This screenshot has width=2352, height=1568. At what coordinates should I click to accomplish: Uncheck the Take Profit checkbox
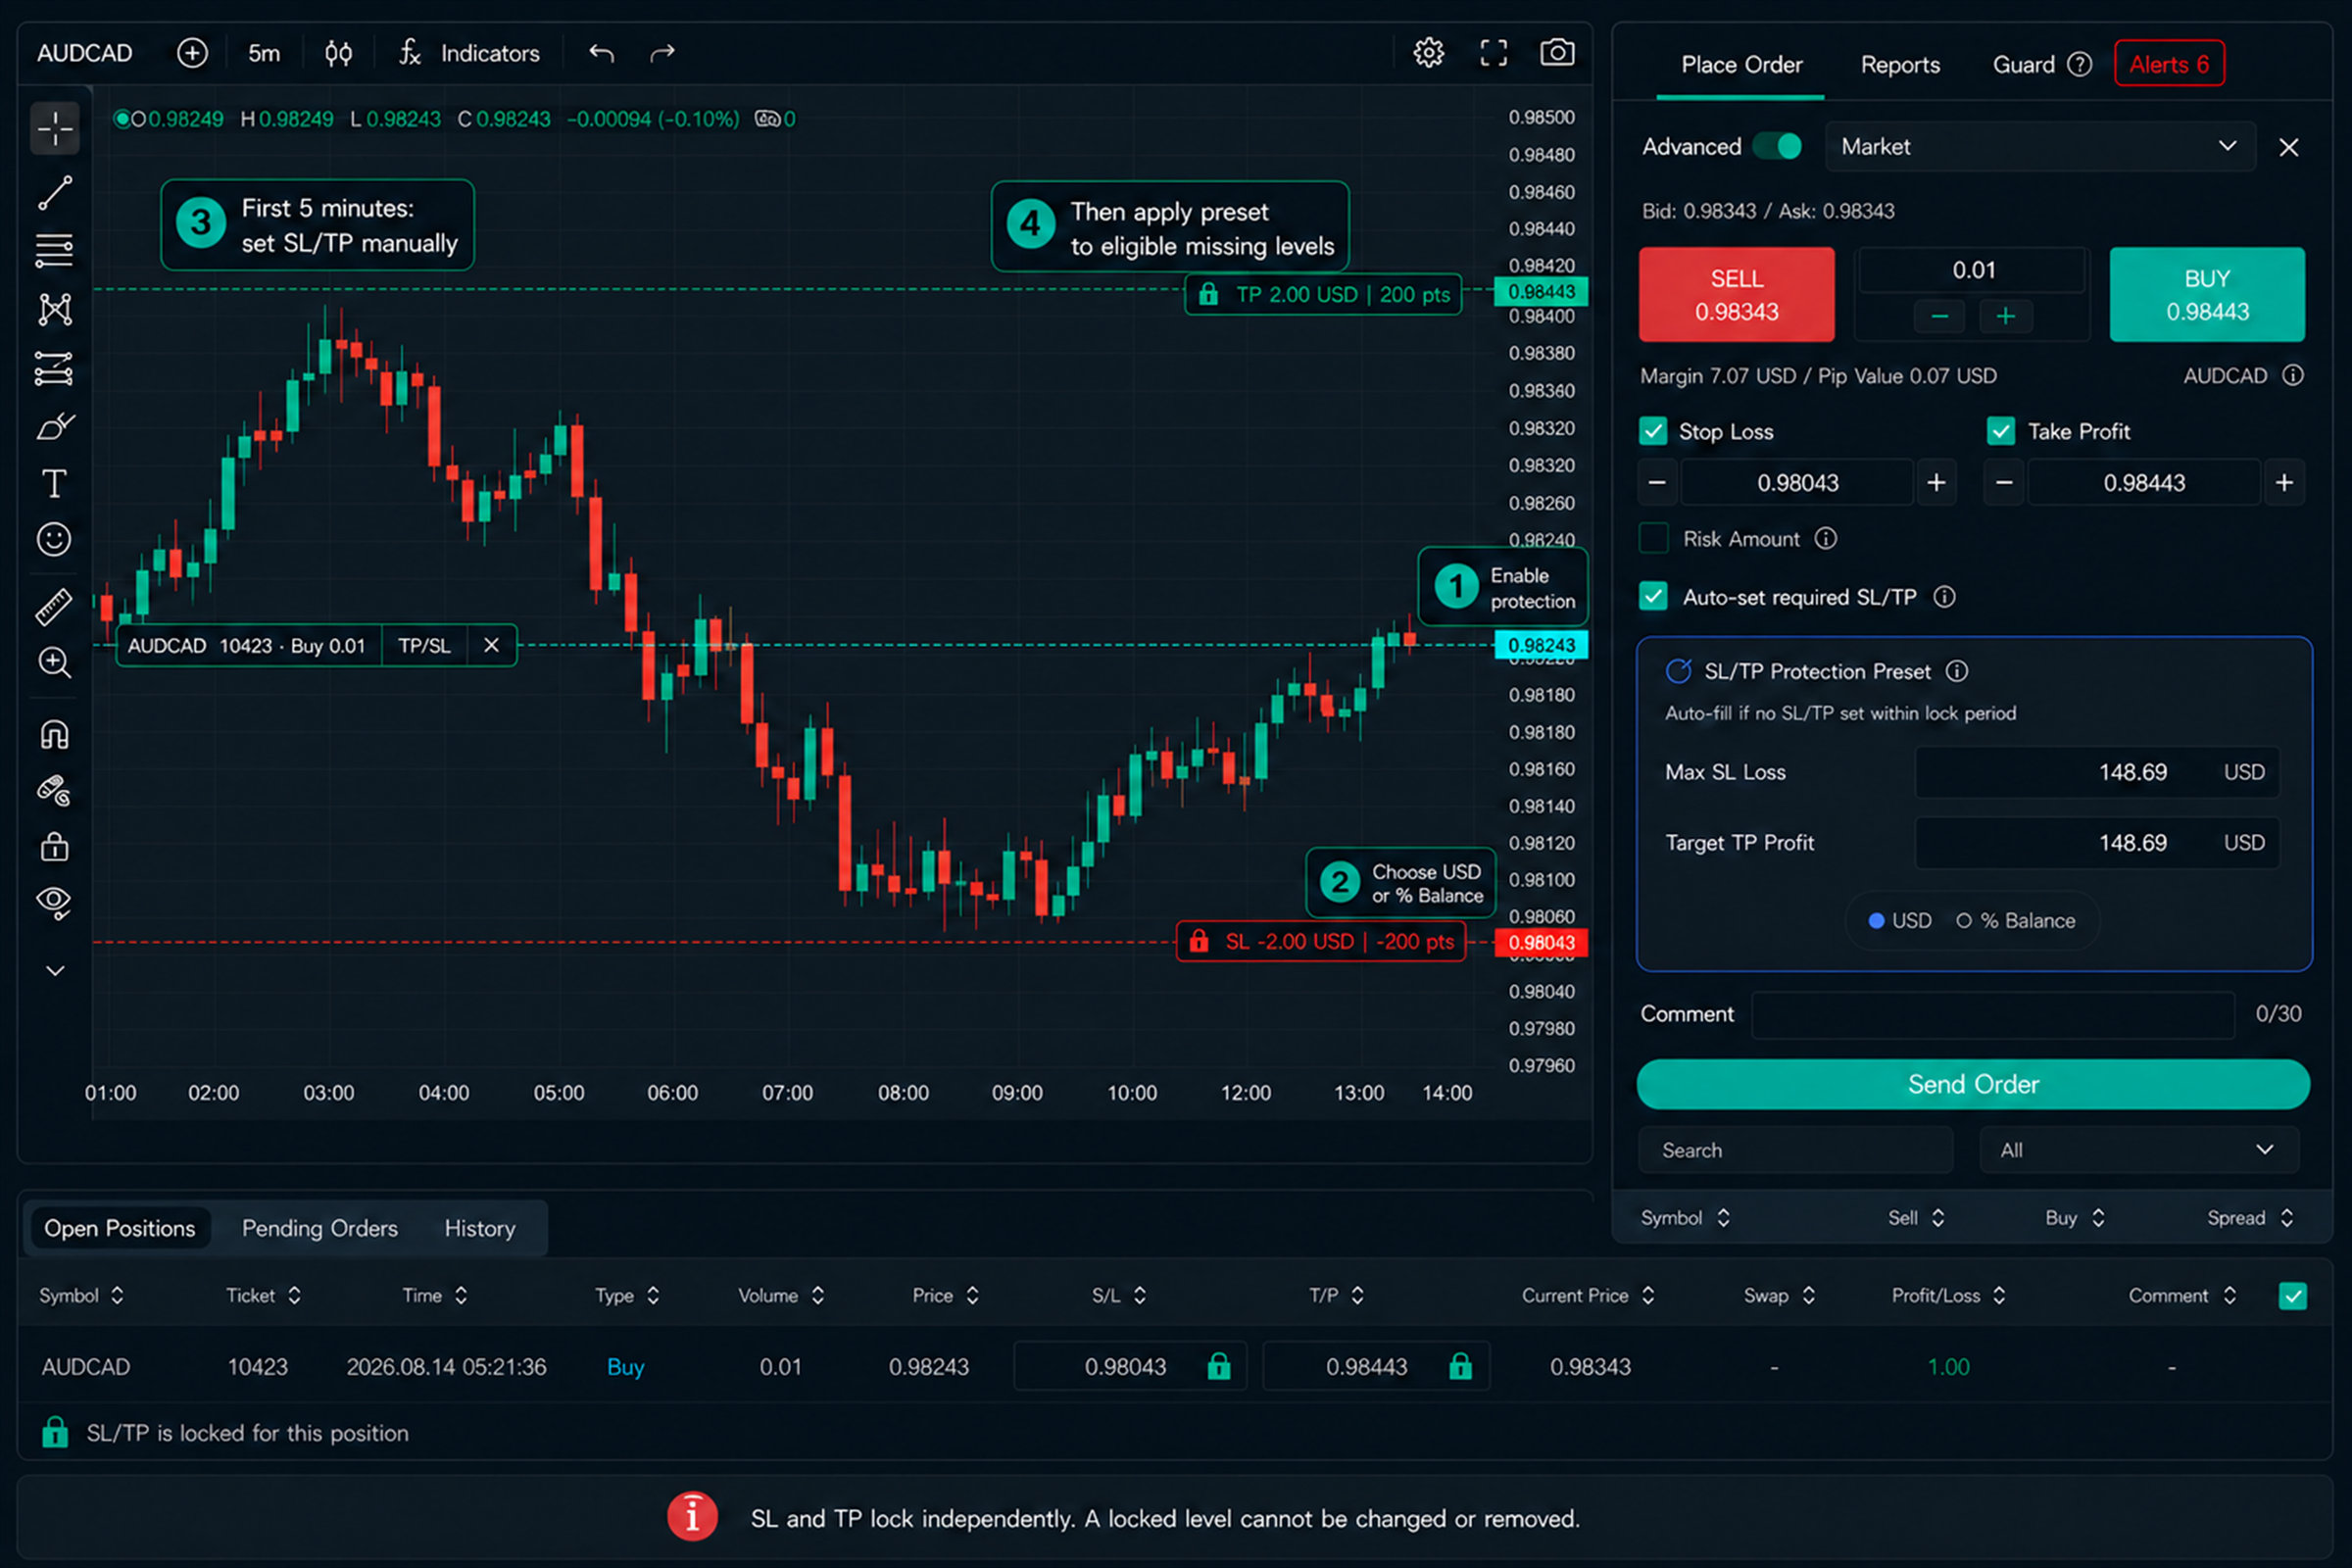2000,431
